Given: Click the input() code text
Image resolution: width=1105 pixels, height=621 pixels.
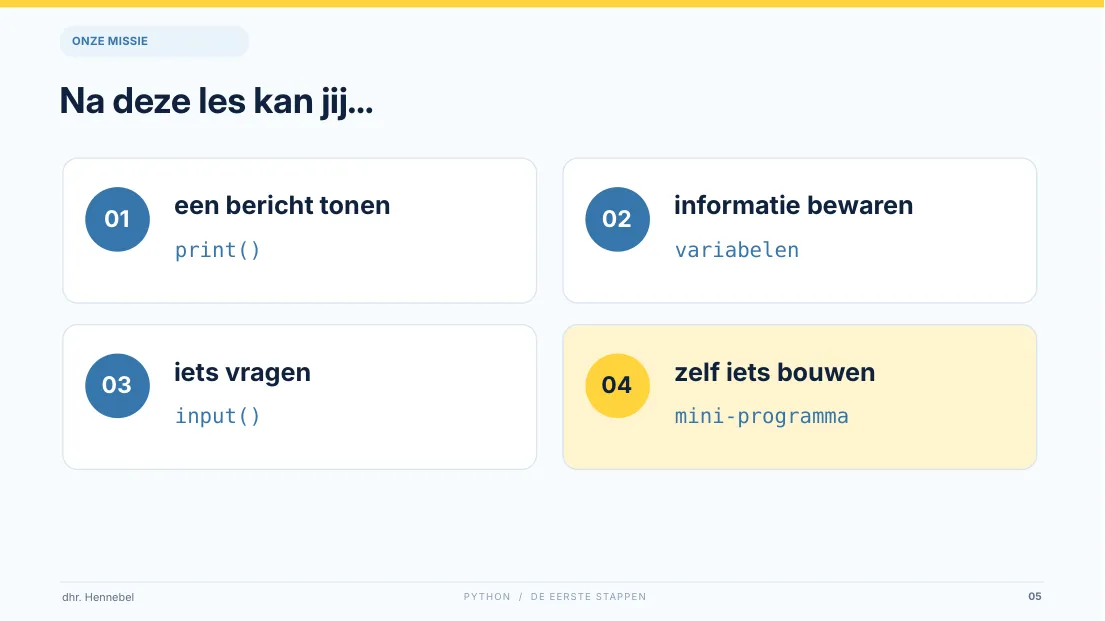Looking at the screenshot, I should tap(218, 416).
